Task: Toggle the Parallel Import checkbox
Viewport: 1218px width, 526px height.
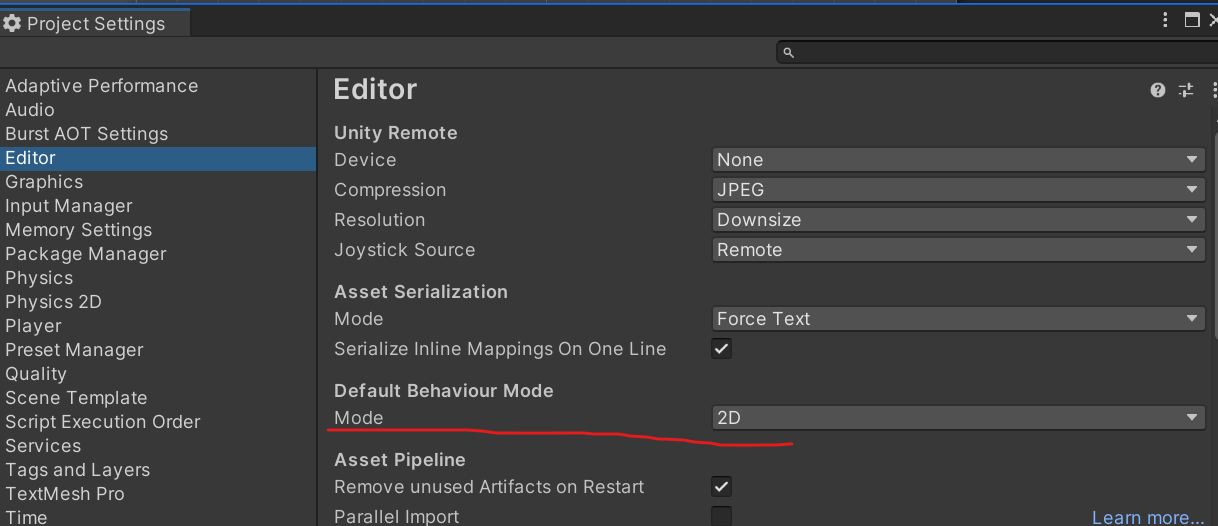Action: 721,516
